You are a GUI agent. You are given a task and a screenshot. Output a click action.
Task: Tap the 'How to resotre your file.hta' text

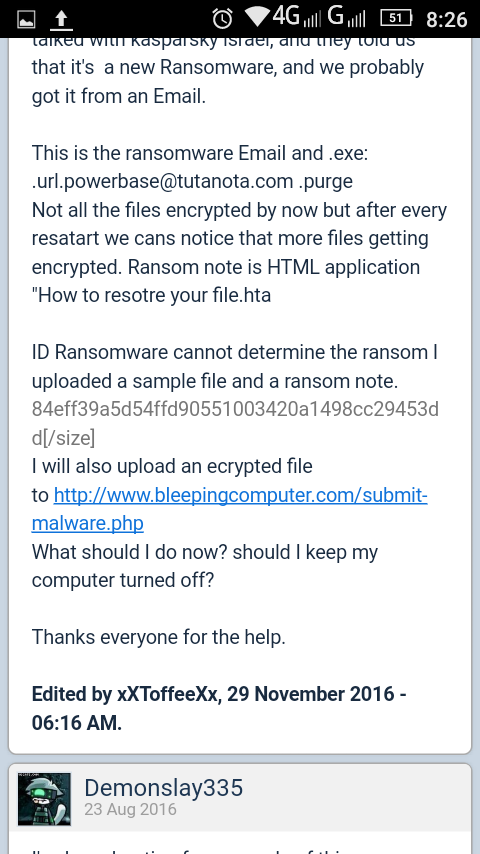[151, 296]
